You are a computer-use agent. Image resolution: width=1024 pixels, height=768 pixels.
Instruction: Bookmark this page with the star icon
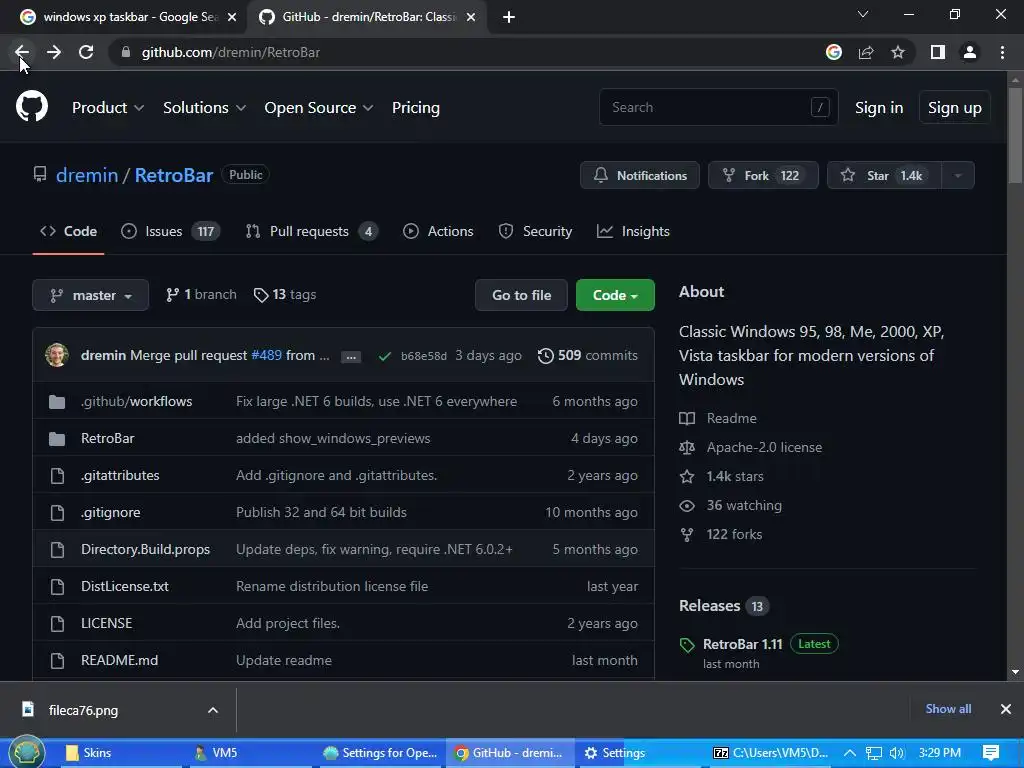(898, 52)
